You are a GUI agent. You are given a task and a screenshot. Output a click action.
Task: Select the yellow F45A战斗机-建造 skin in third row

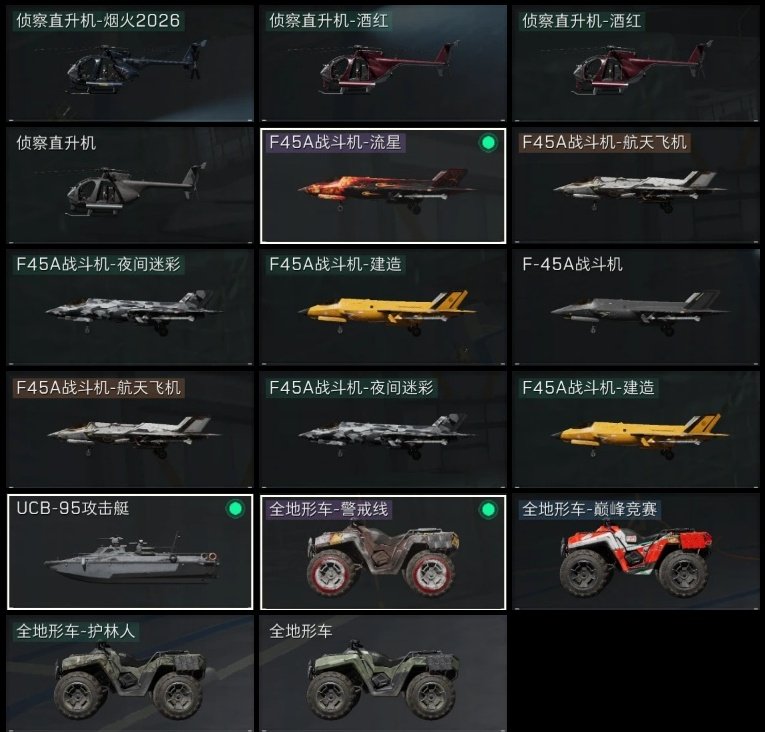point(383,307)
